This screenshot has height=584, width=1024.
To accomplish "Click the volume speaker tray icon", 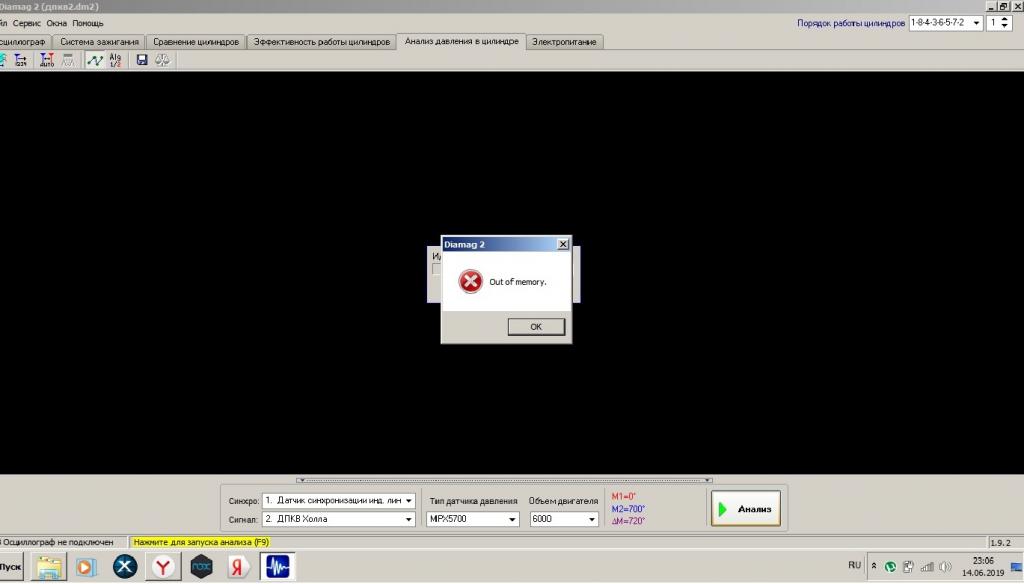I will click(945, 567).
